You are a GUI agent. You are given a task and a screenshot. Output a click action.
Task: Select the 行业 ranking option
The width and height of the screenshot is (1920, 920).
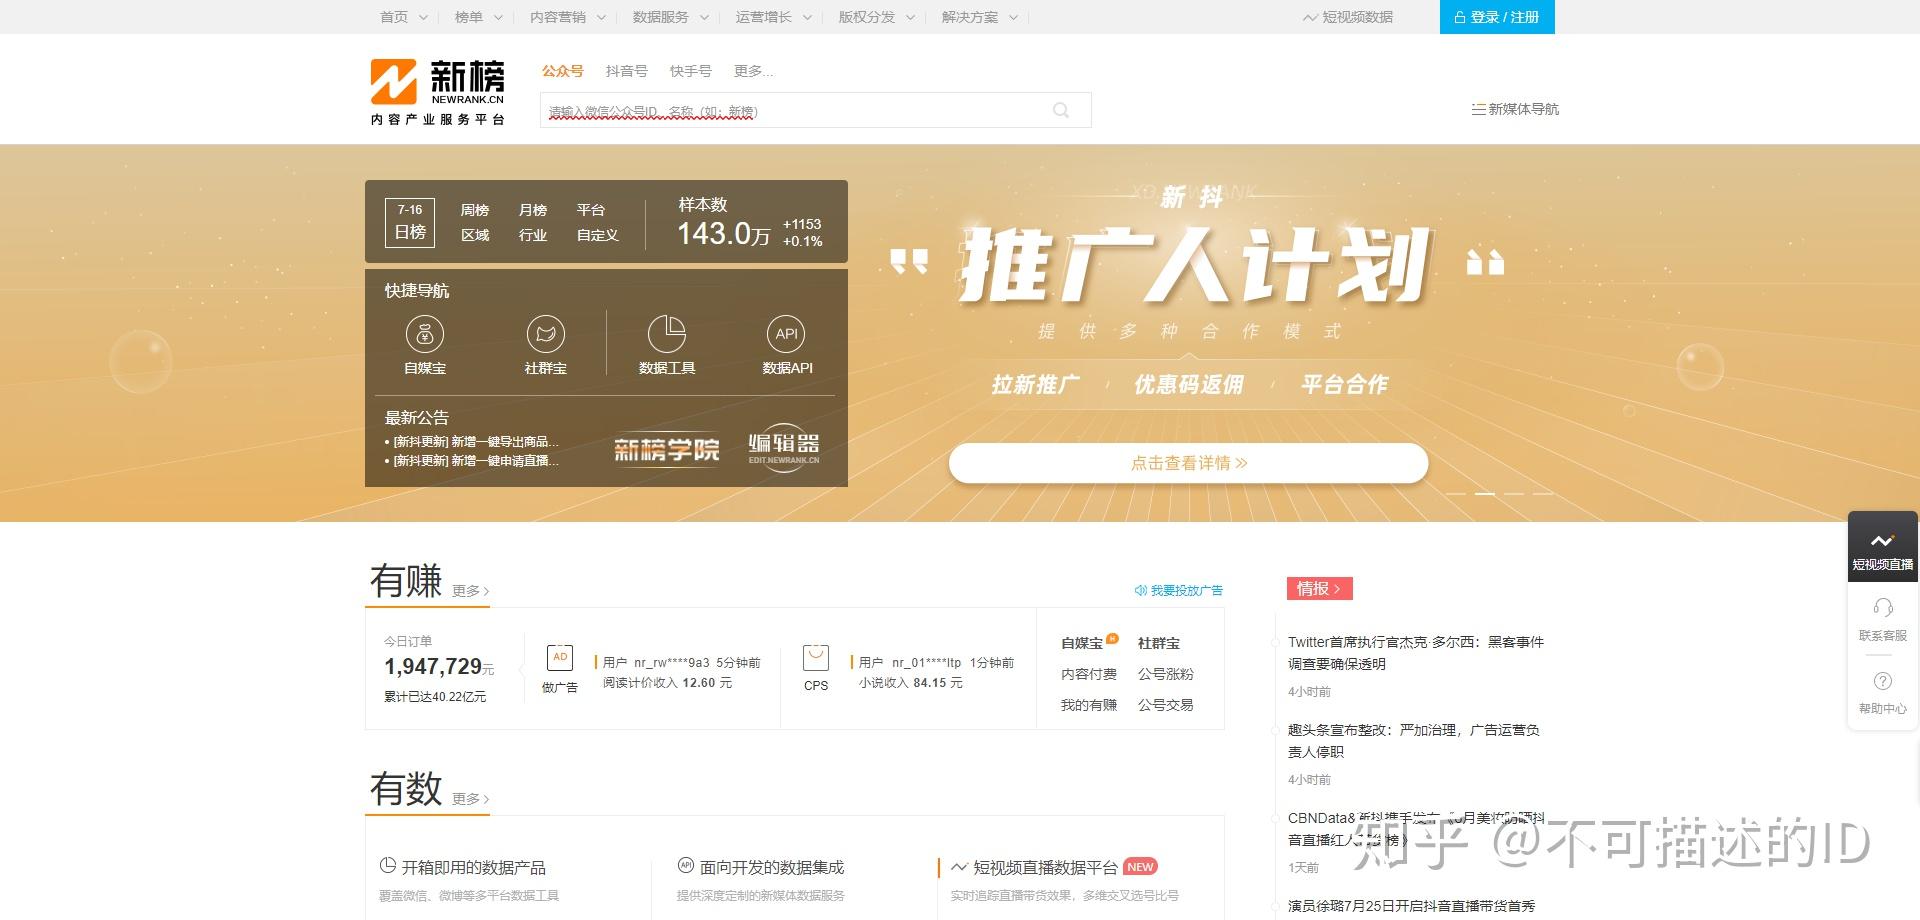click(x=533, y=235)
